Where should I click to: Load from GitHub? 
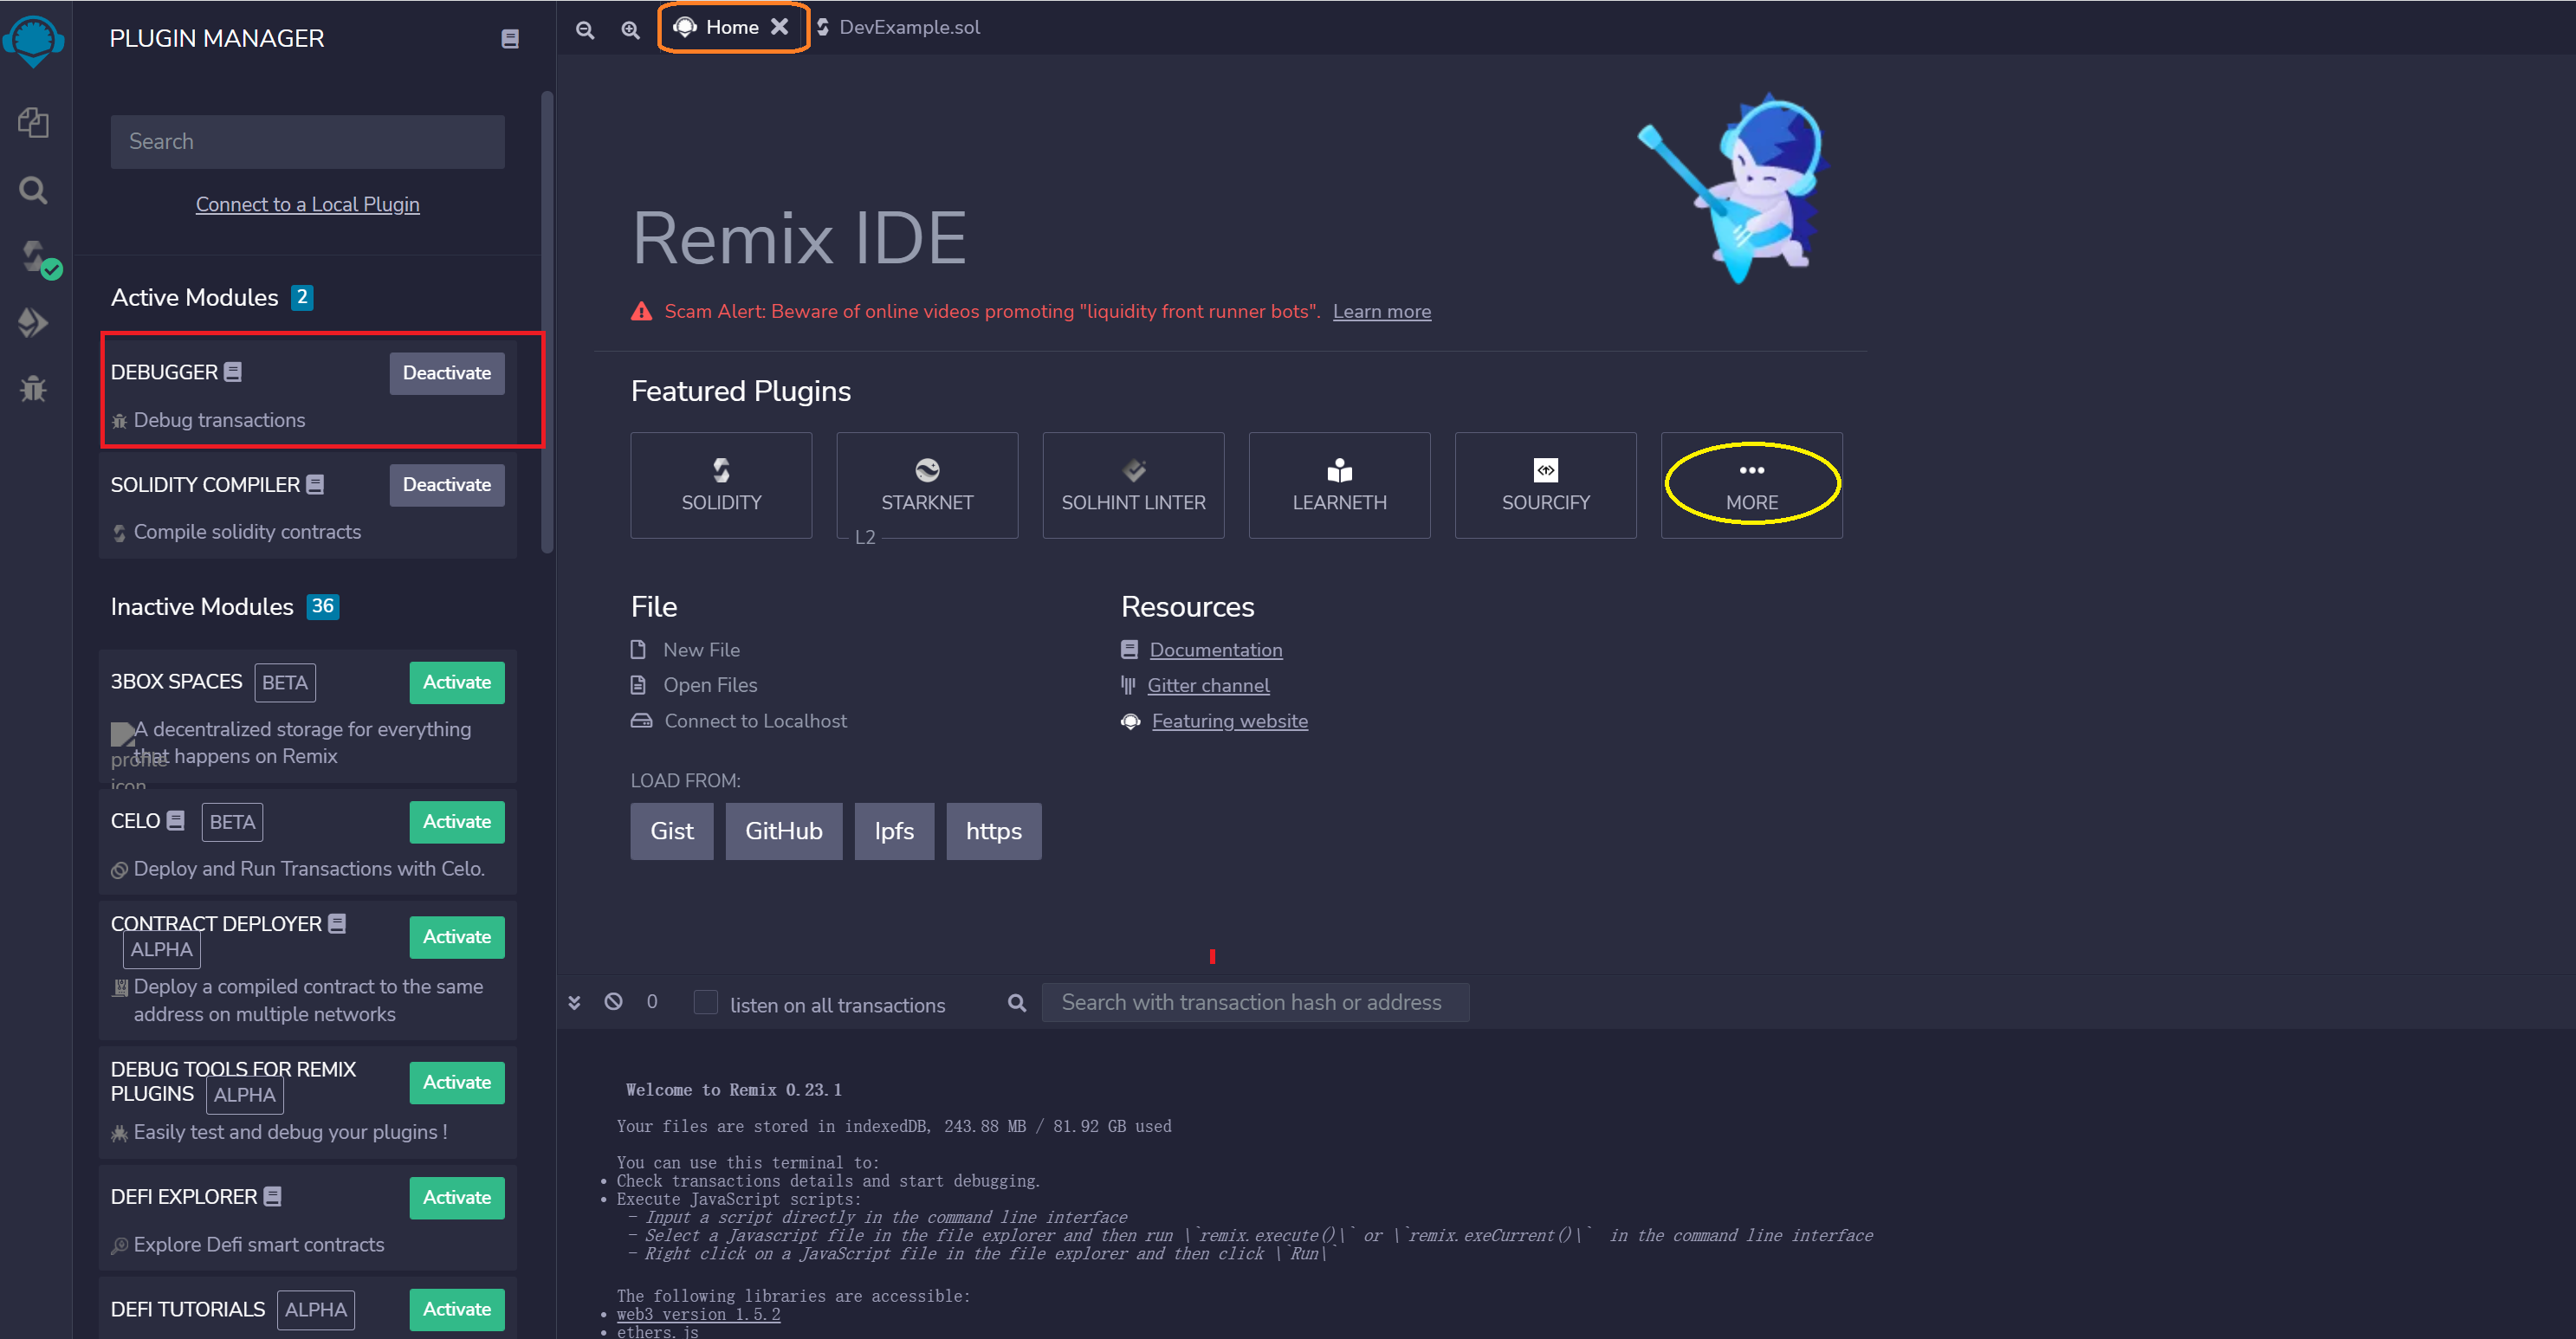click(x=783, y=831)
